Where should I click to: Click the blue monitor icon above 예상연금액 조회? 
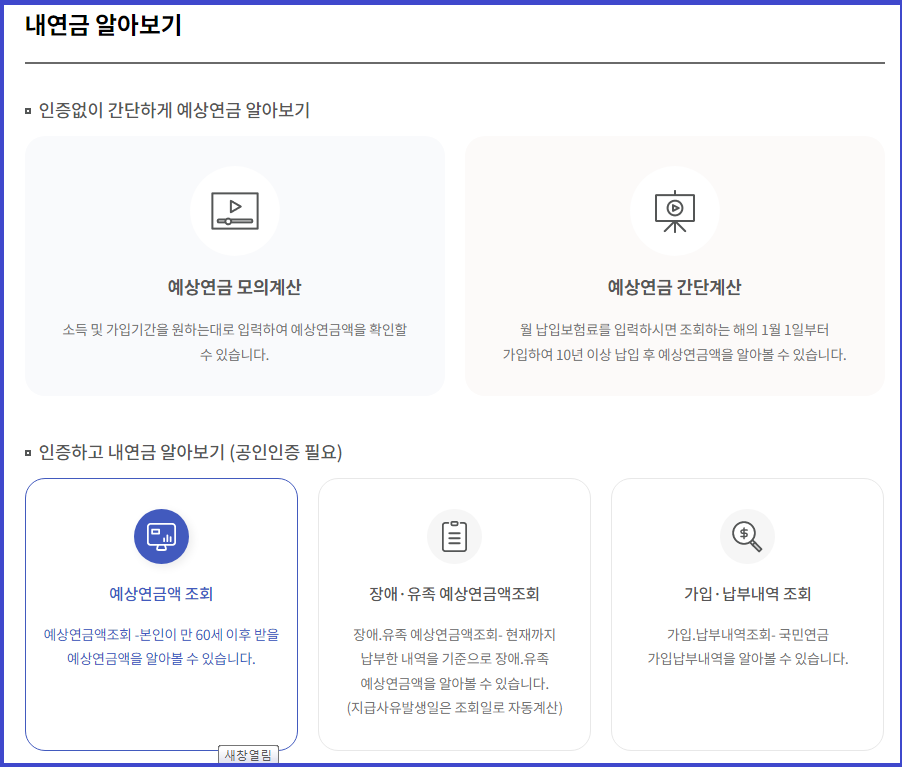coord(162,536)
